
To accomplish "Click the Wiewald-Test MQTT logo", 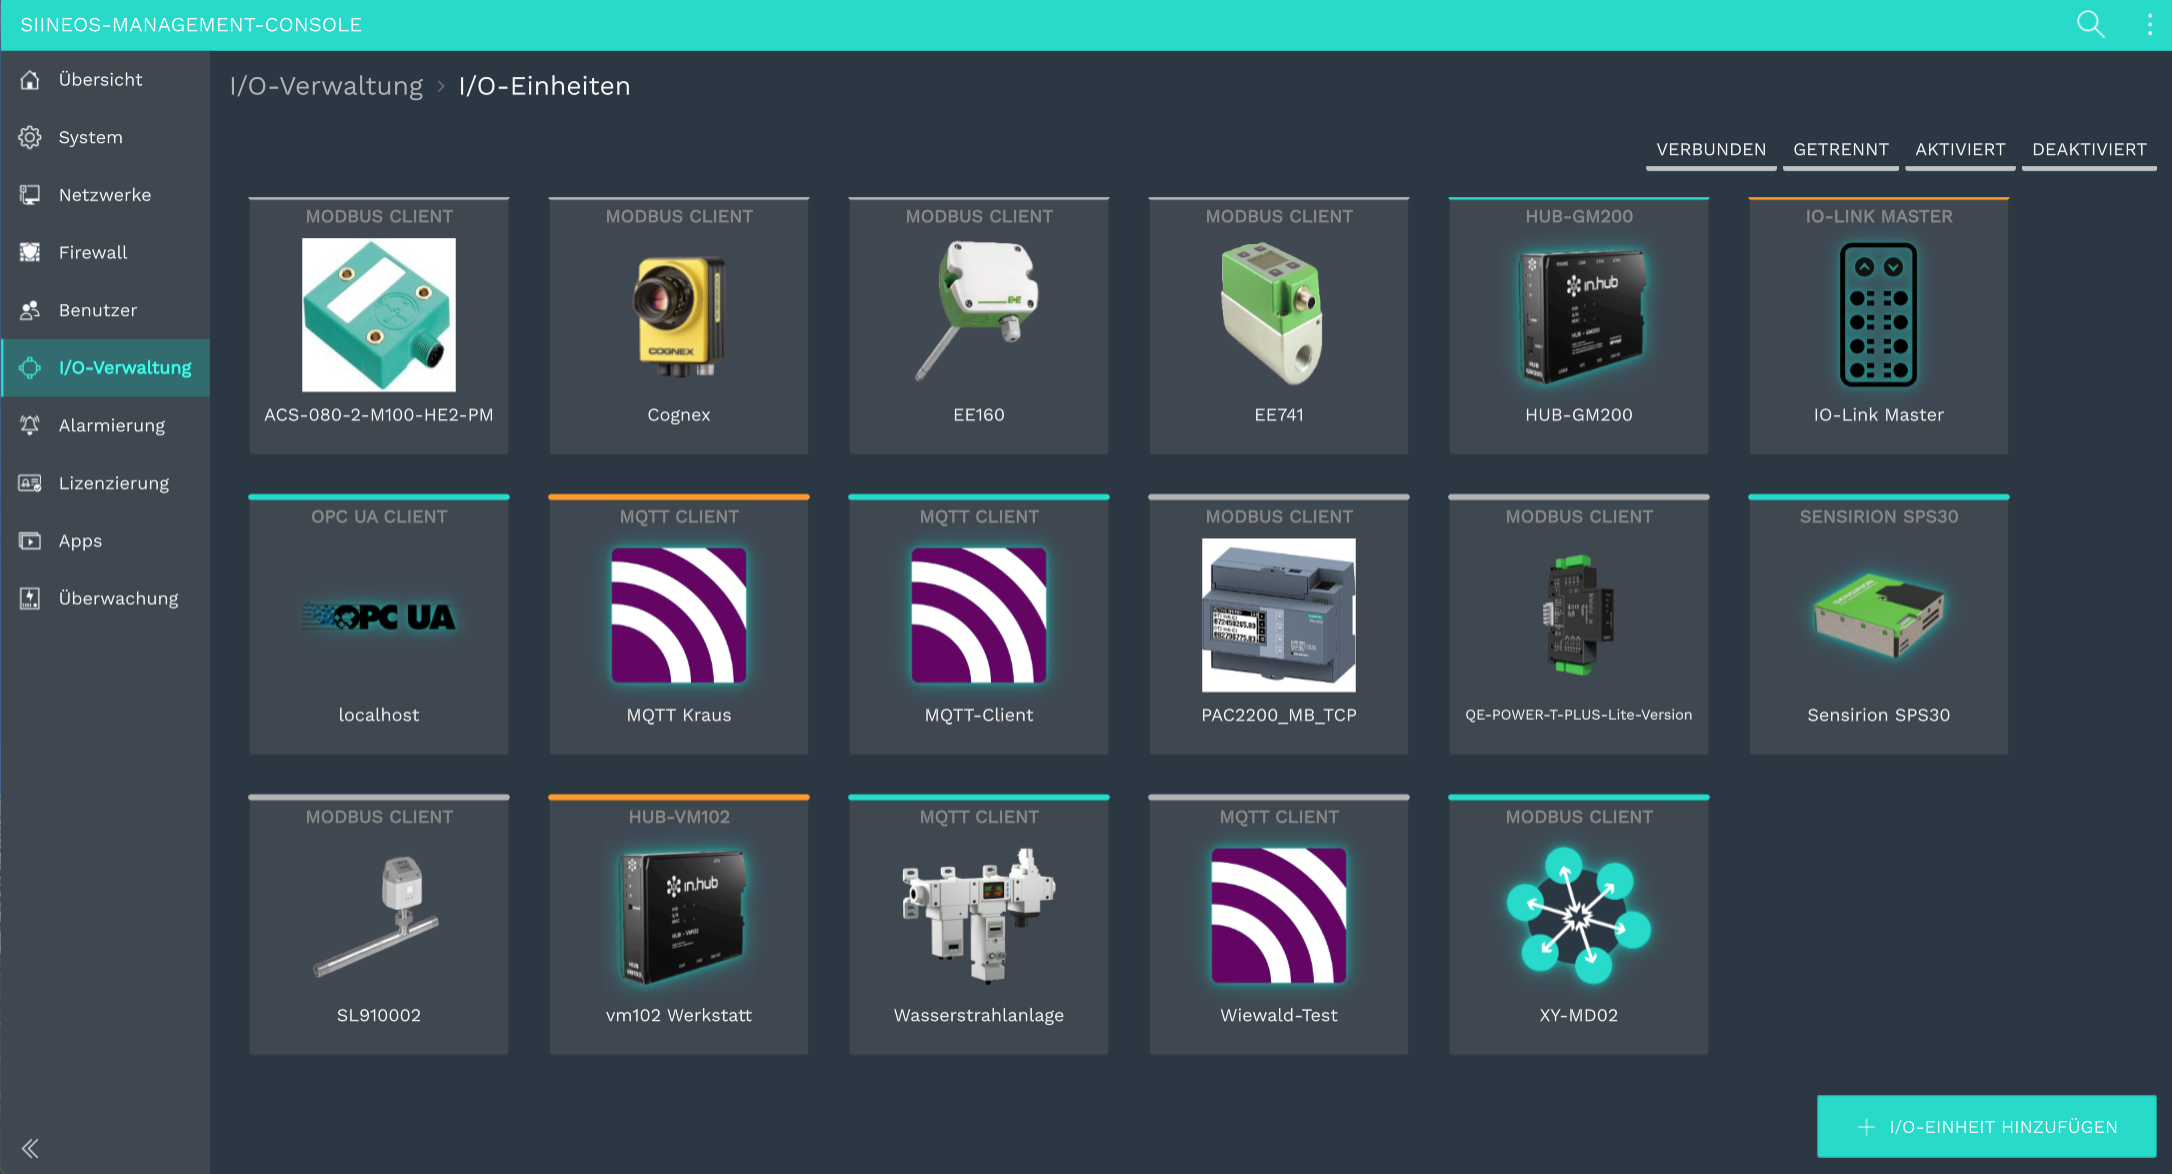I will 1279,915.
